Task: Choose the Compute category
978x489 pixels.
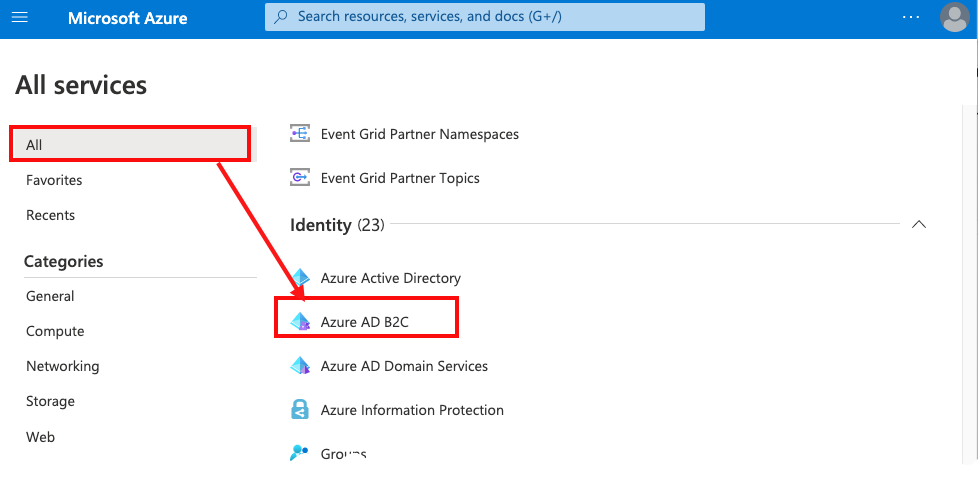Action: tap(55, 331)
